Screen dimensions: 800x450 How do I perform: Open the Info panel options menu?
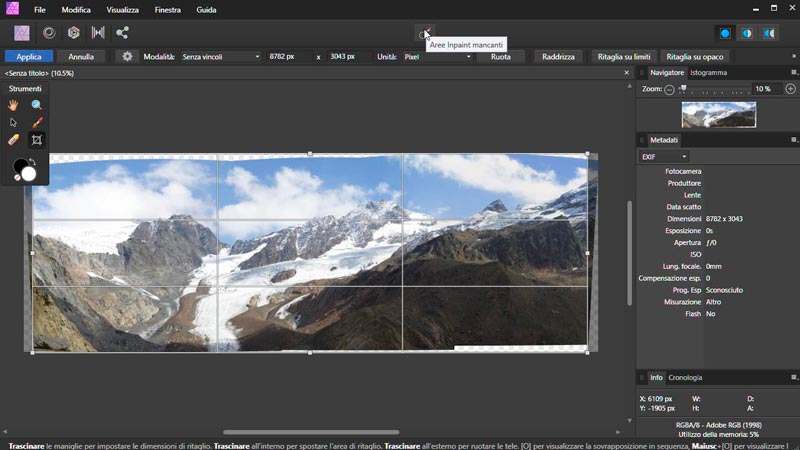pyautogui.click(x=793, y=377)
